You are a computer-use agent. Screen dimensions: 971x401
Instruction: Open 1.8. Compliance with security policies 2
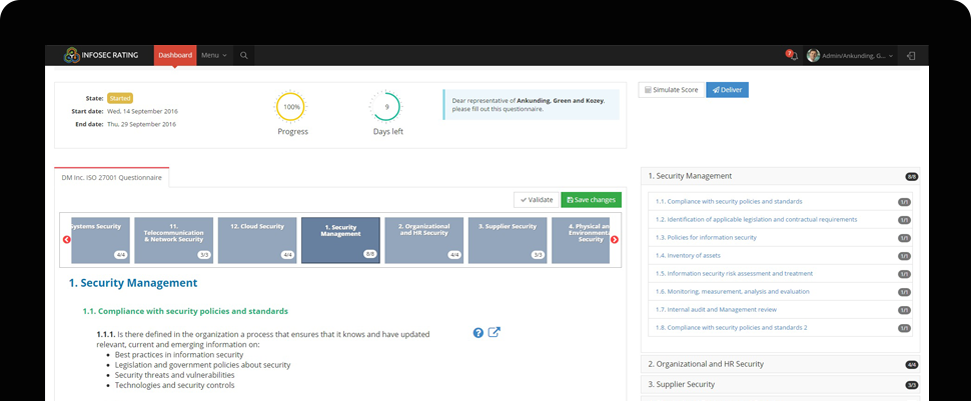click(x=731, y=327)
